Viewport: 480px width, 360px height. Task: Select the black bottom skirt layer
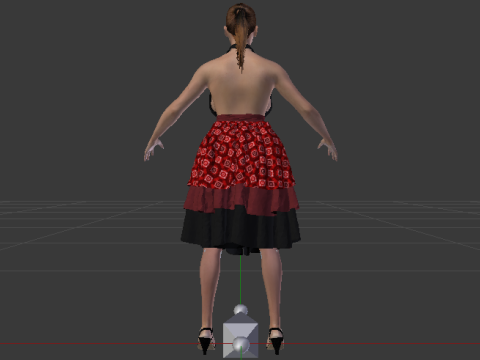pos(241,230)
